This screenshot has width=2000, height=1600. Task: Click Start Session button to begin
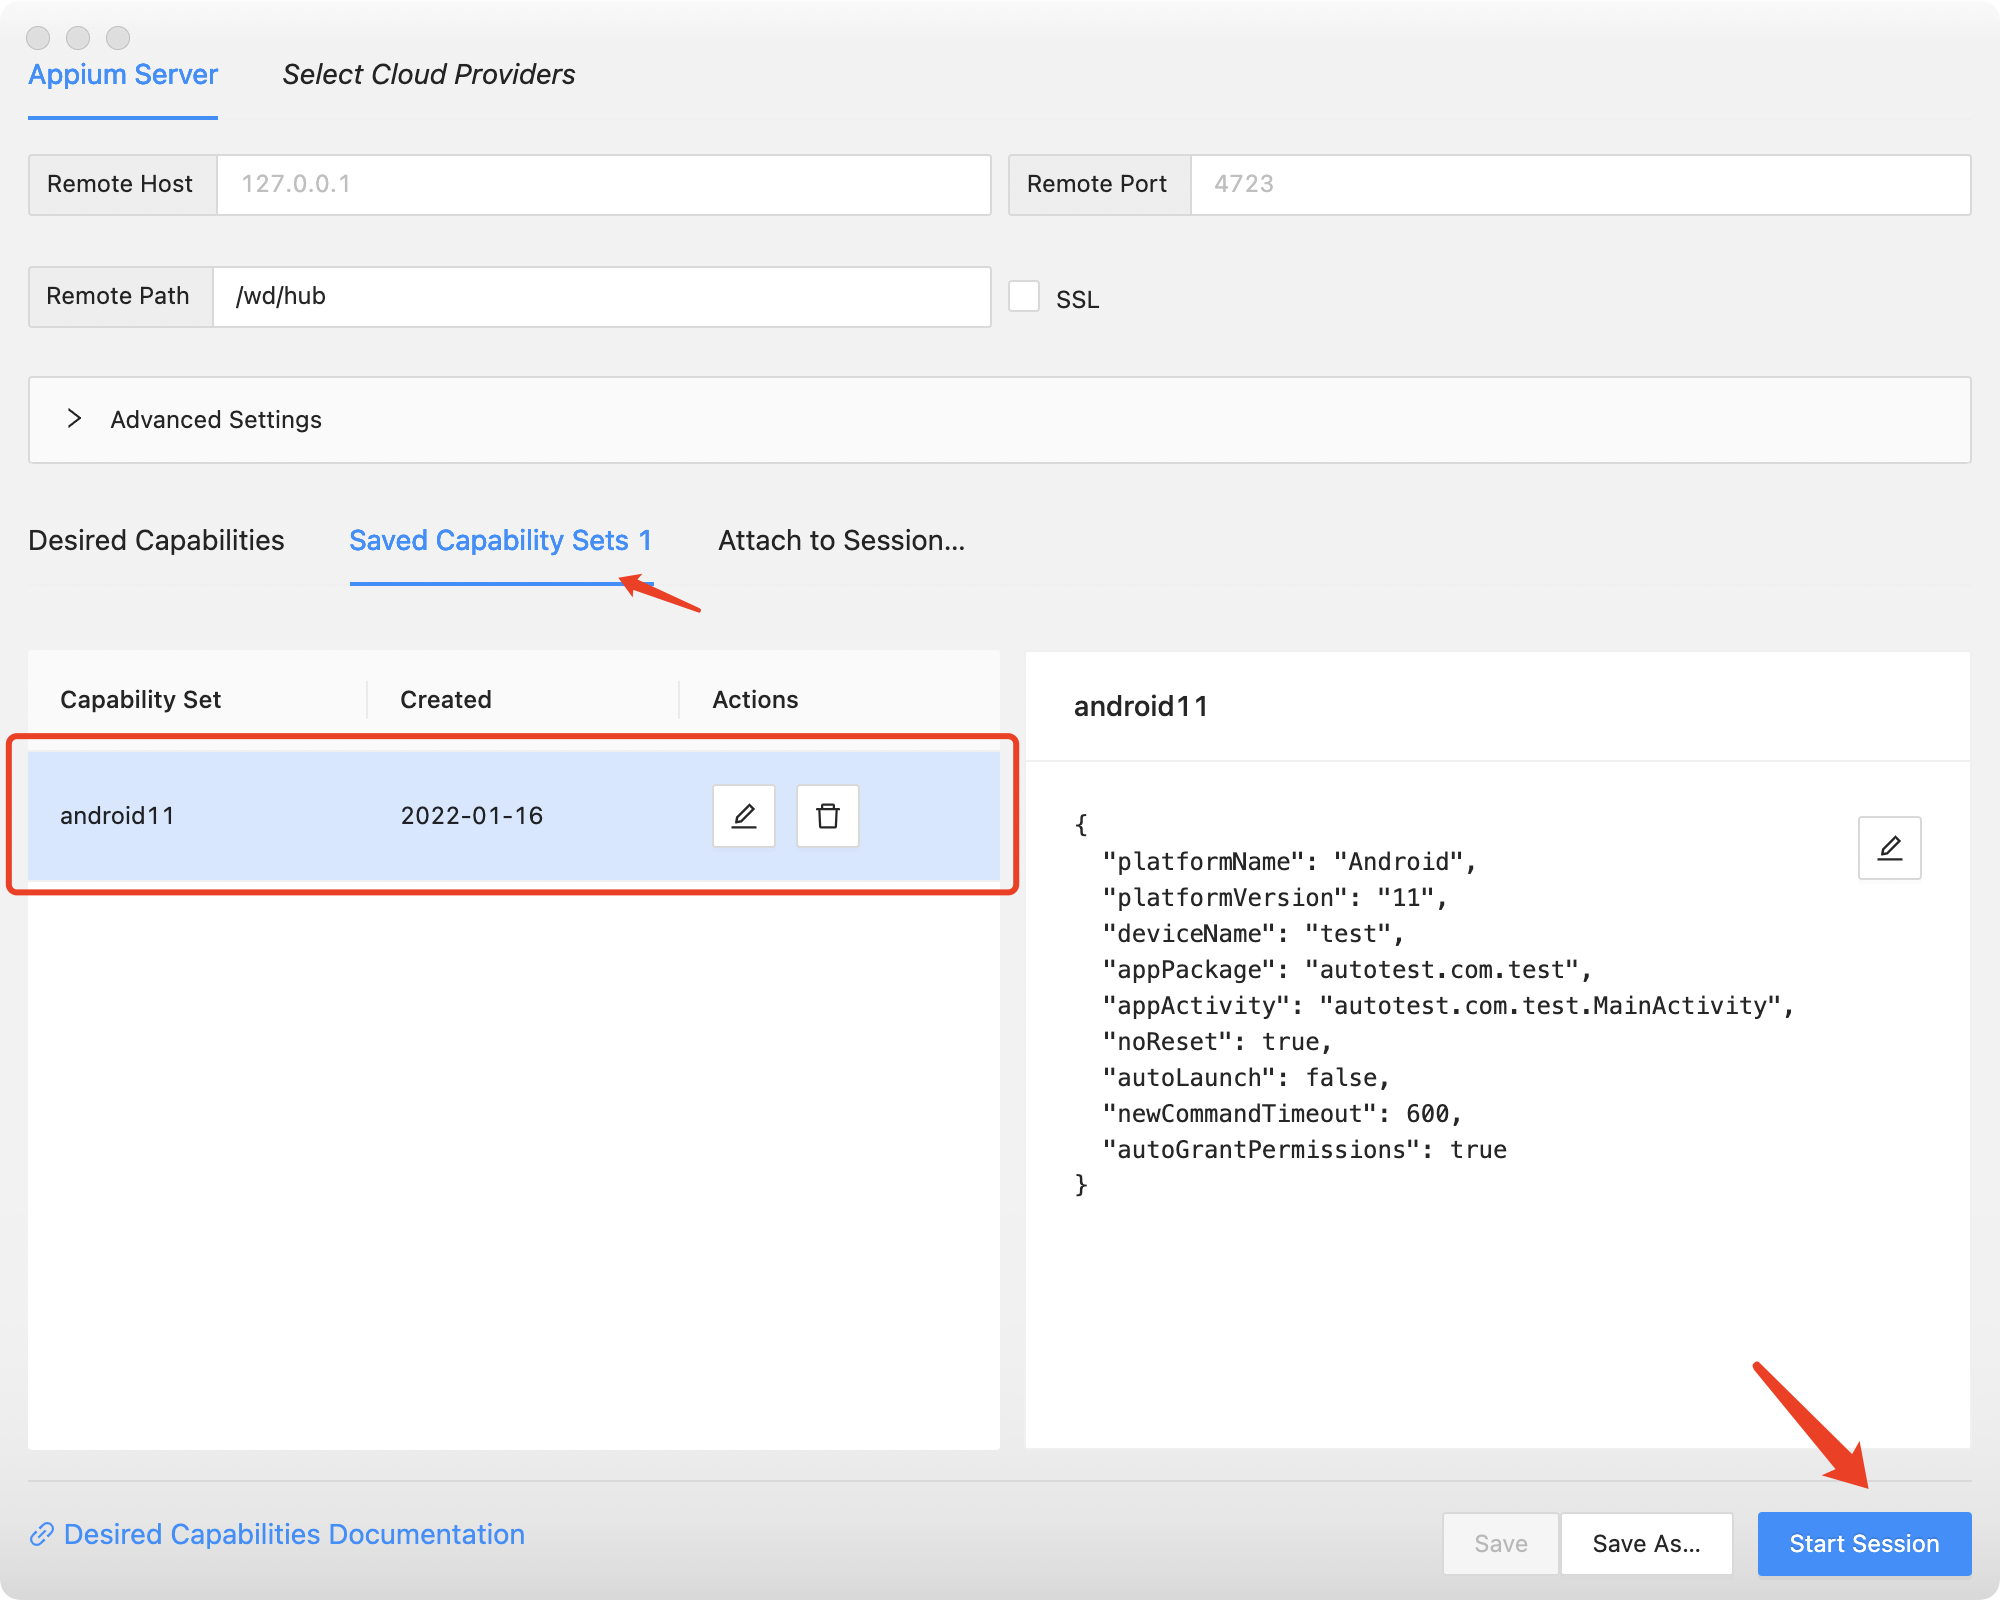coord(1863,1541)
